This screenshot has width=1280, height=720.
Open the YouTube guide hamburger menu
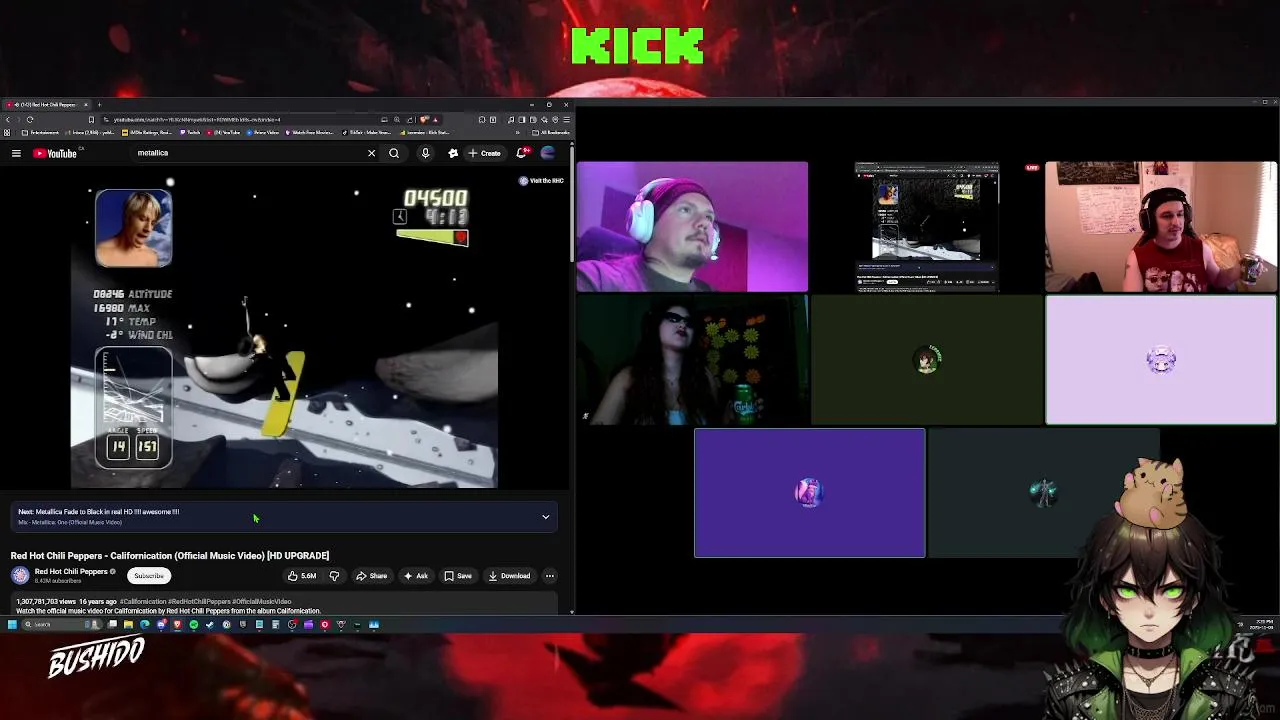(16, 153)
